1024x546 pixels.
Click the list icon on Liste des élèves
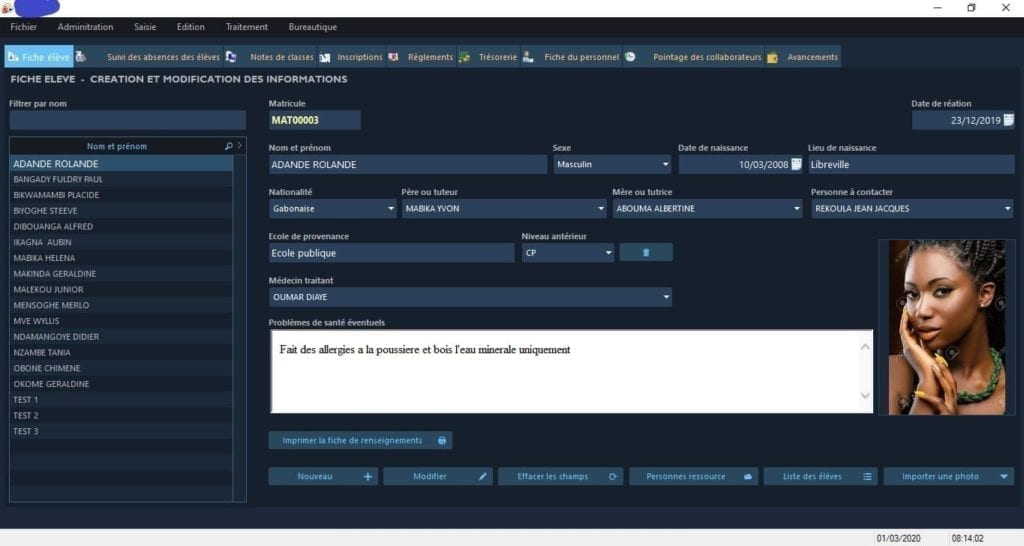coord(867,477)
